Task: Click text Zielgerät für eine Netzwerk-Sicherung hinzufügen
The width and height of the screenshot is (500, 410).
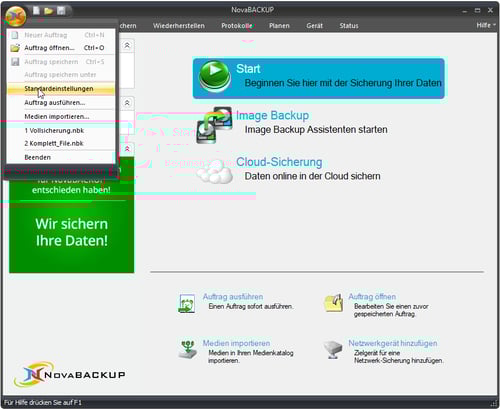Action: (399, 357)
